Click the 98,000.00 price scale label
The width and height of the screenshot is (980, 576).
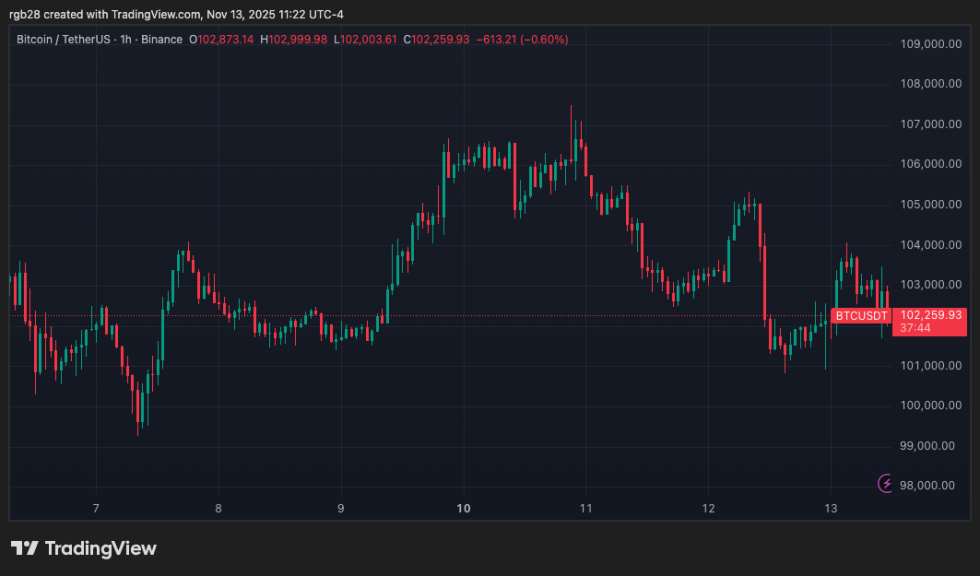(x=925, y=486)
